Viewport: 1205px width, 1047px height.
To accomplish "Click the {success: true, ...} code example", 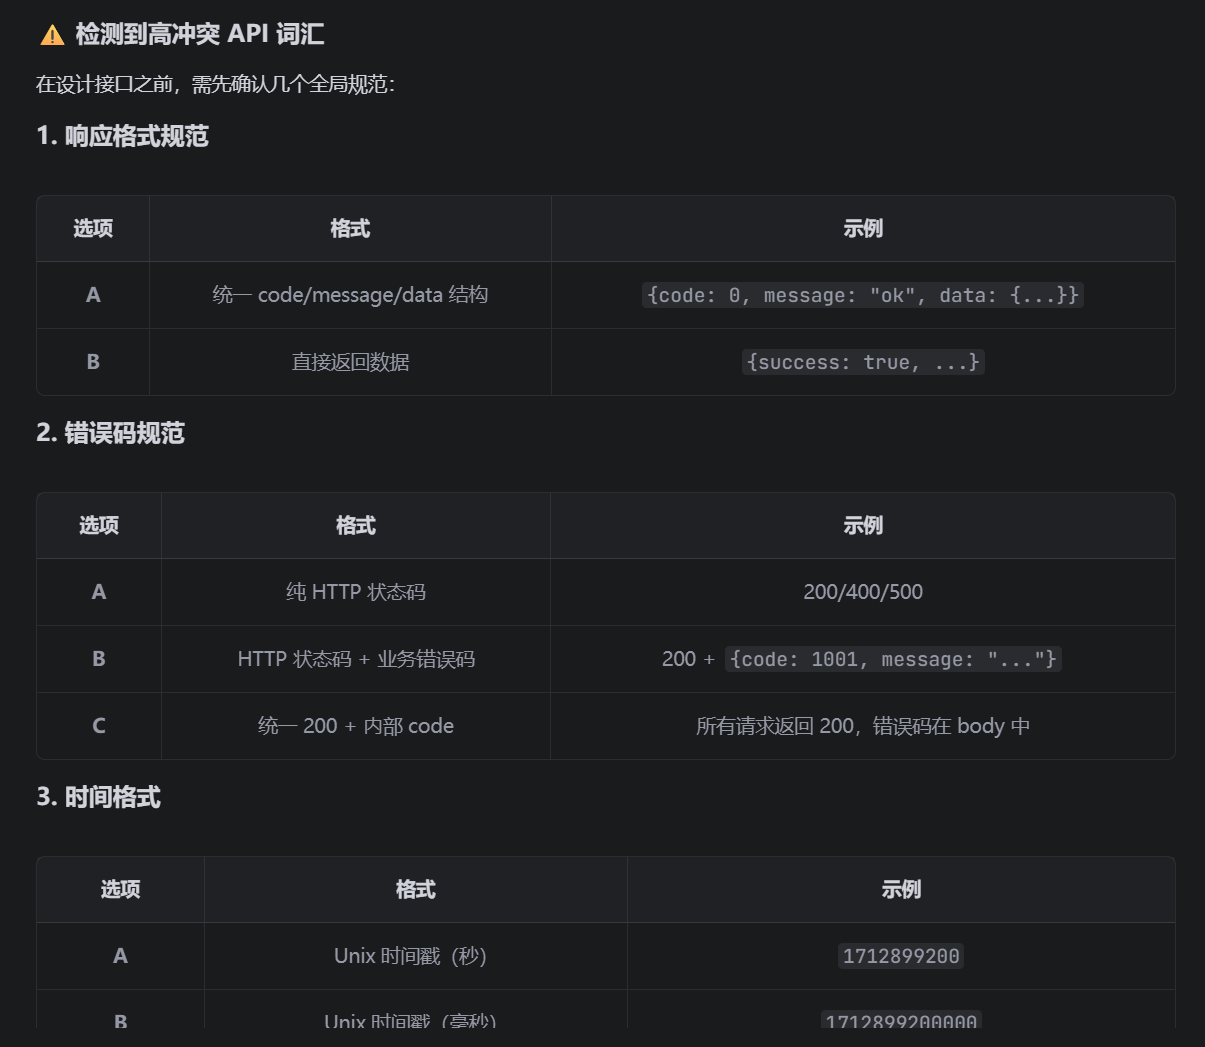I will tap(862, 362).
